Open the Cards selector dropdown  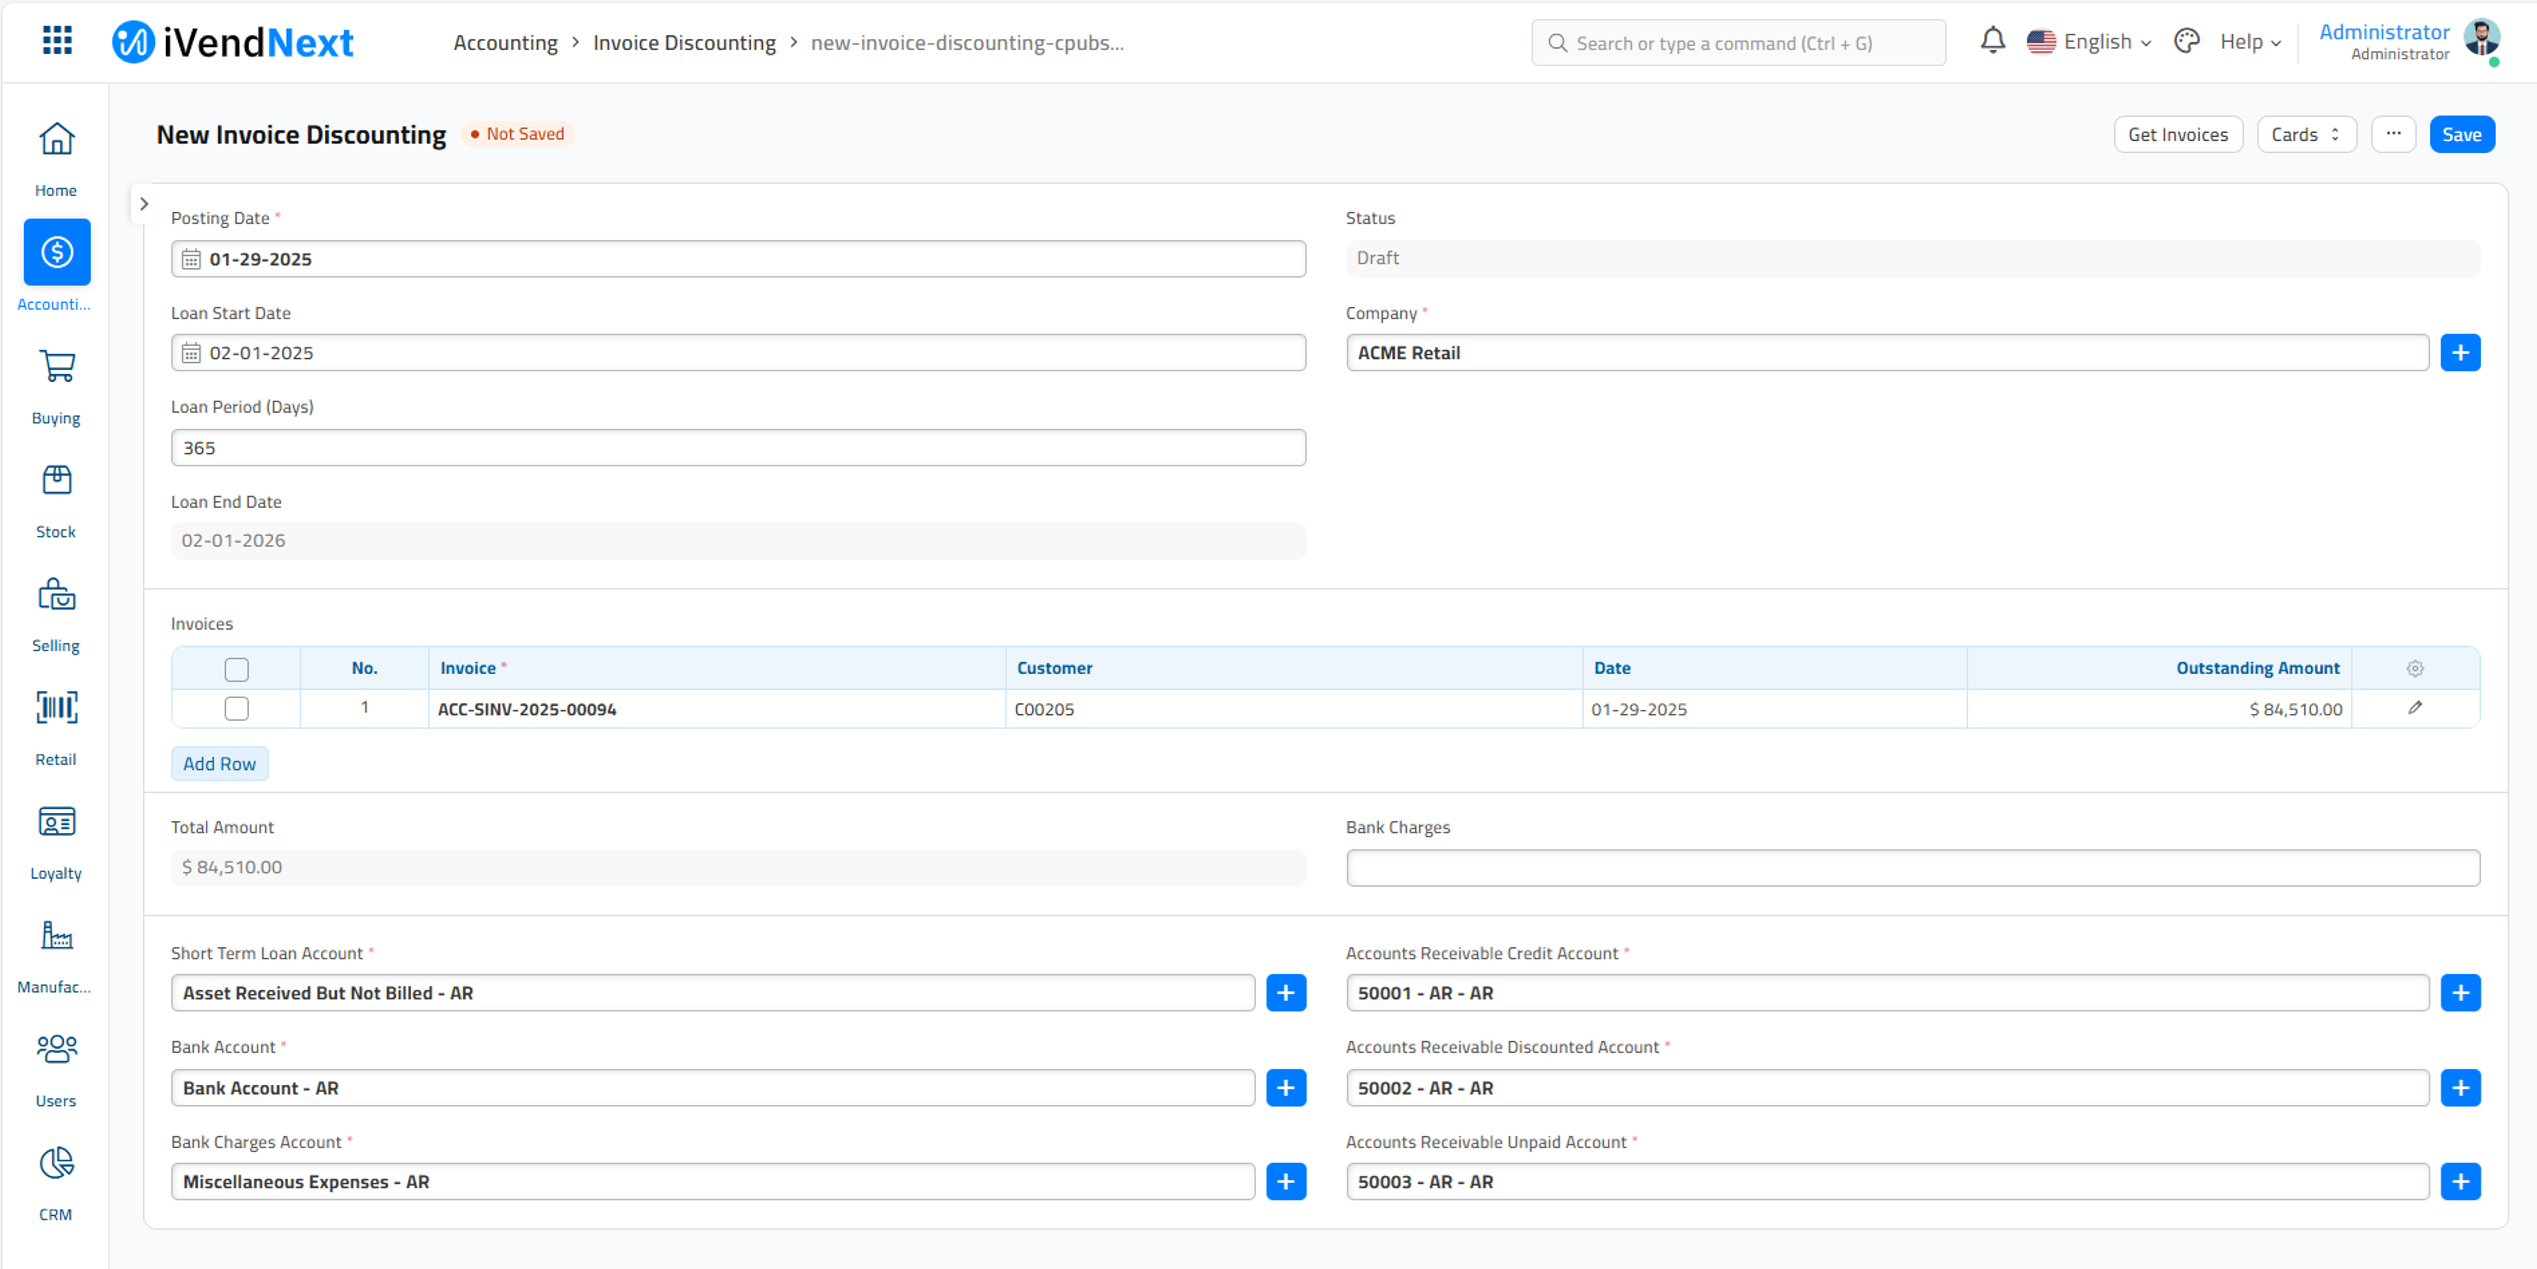(2306, 134)
